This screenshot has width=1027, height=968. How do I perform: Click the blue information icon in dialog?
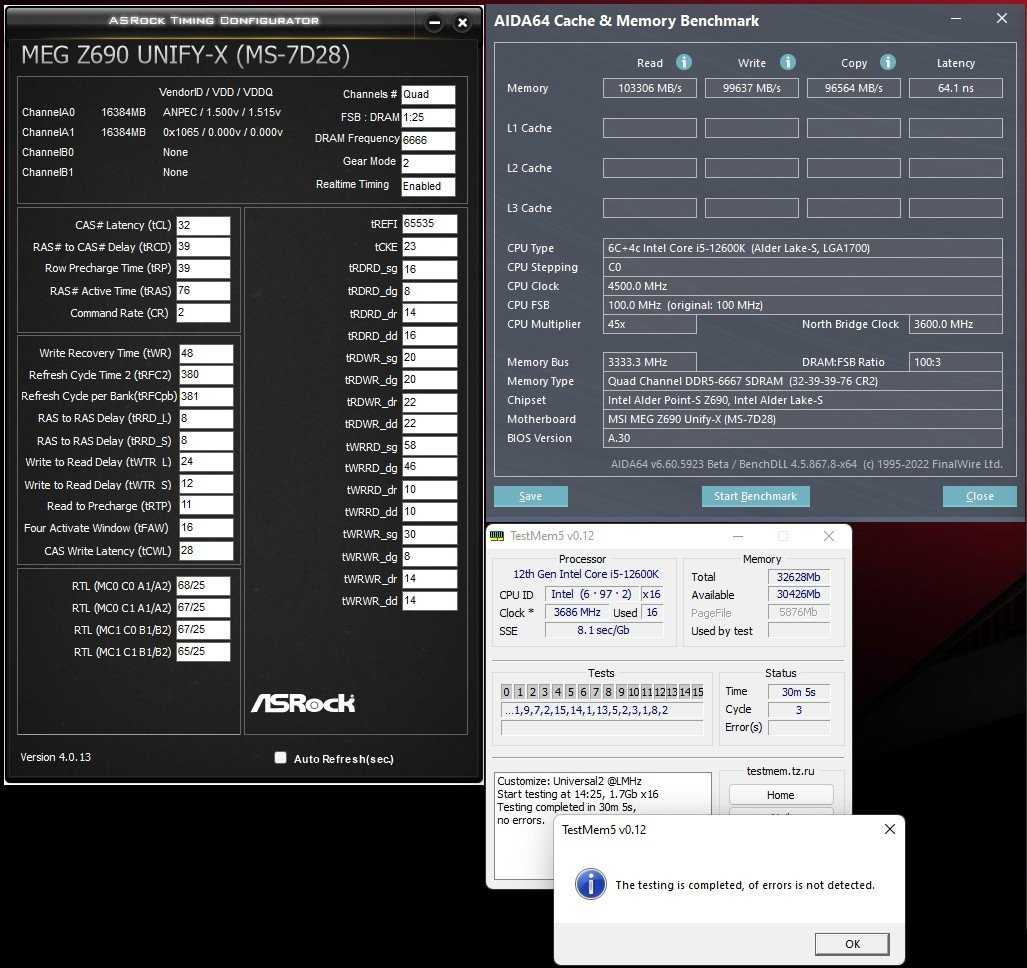click(x=592, y=884)
